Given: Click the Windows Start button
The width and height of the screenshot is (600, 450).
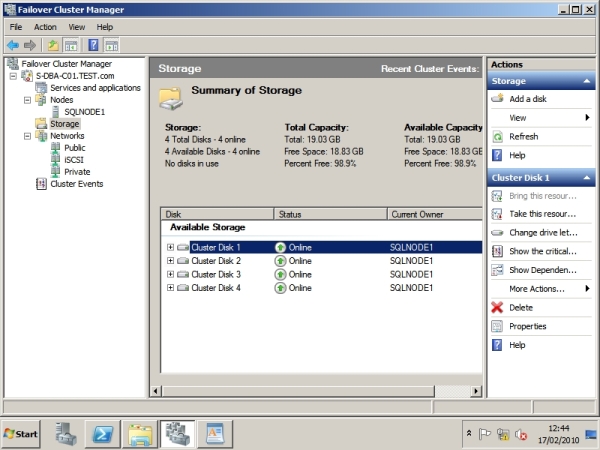Looking at the screenshot, I should click(22, 433).
